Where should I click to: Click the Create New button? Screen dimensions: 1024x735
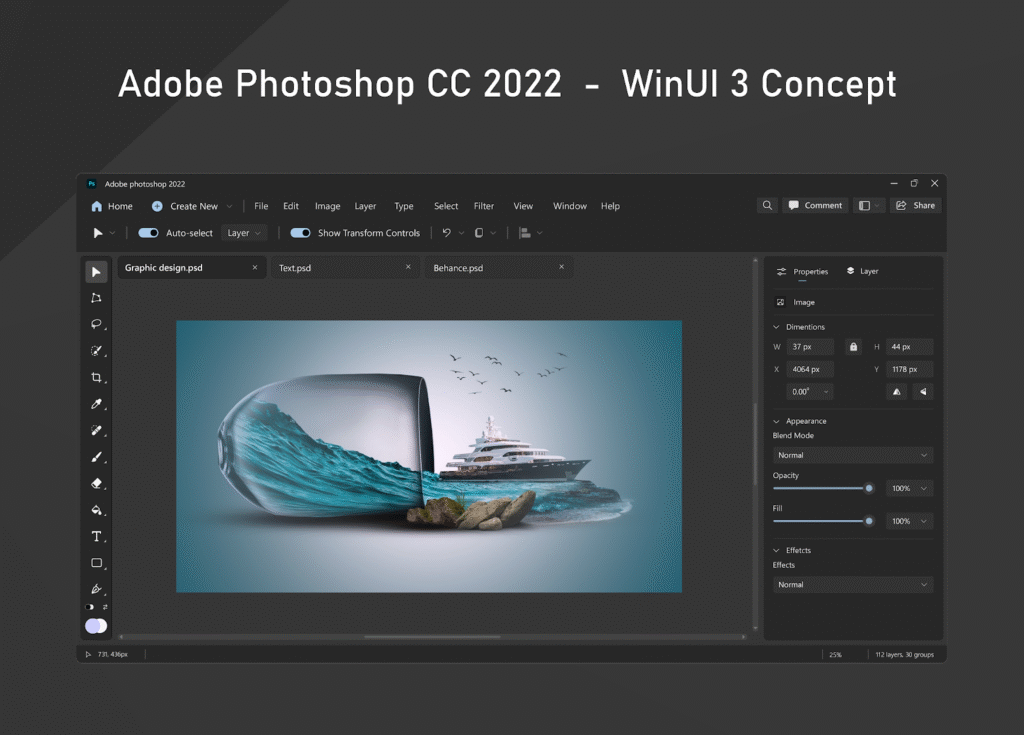[185, 206]
